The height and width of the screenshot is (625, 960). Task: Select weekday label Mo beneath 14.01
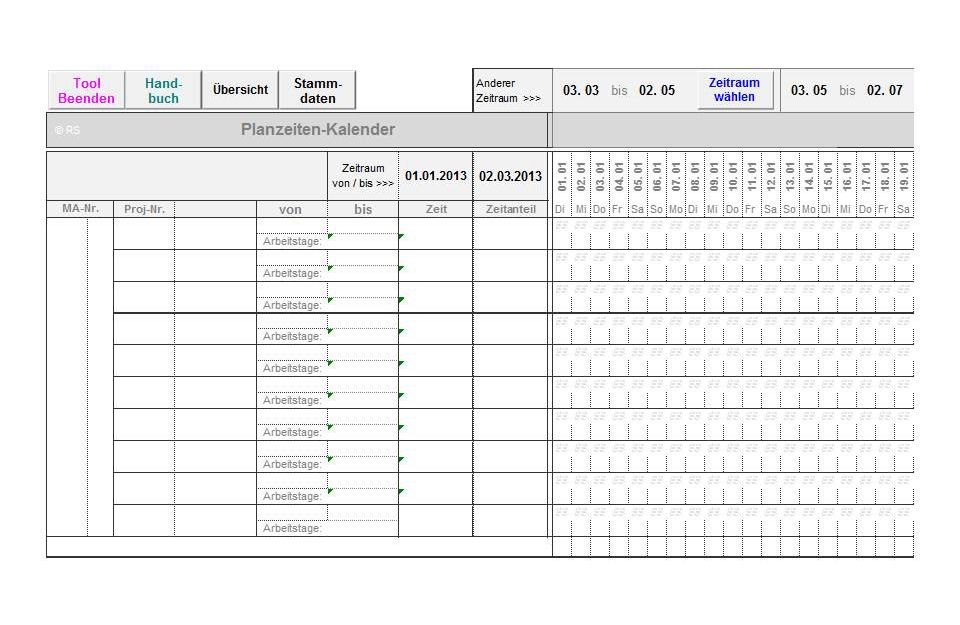pos(809,209)
